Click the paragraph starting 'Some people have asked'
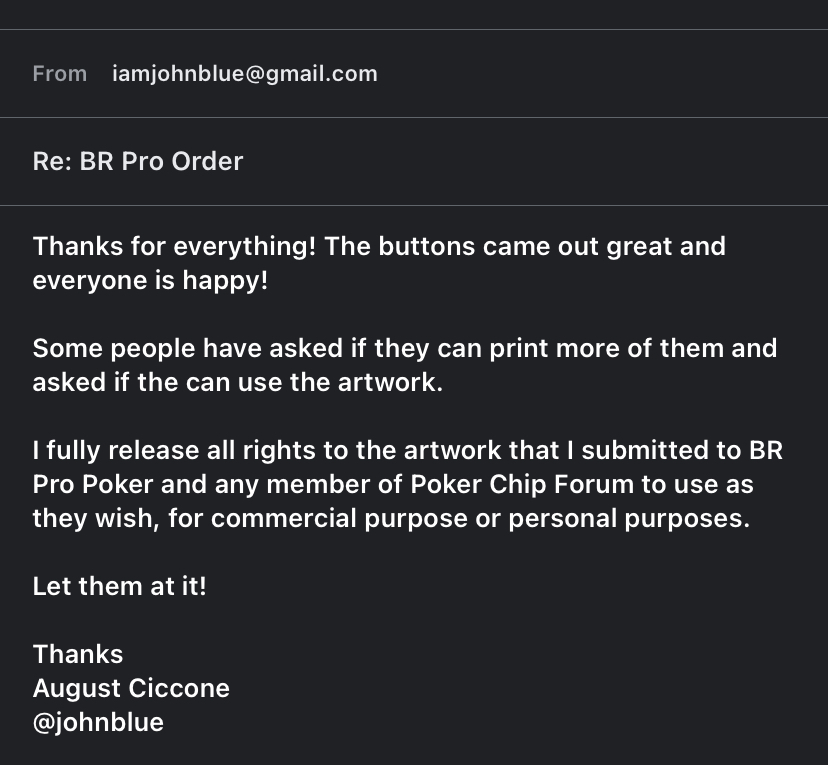Screen dimensions: 828x765 405,365
